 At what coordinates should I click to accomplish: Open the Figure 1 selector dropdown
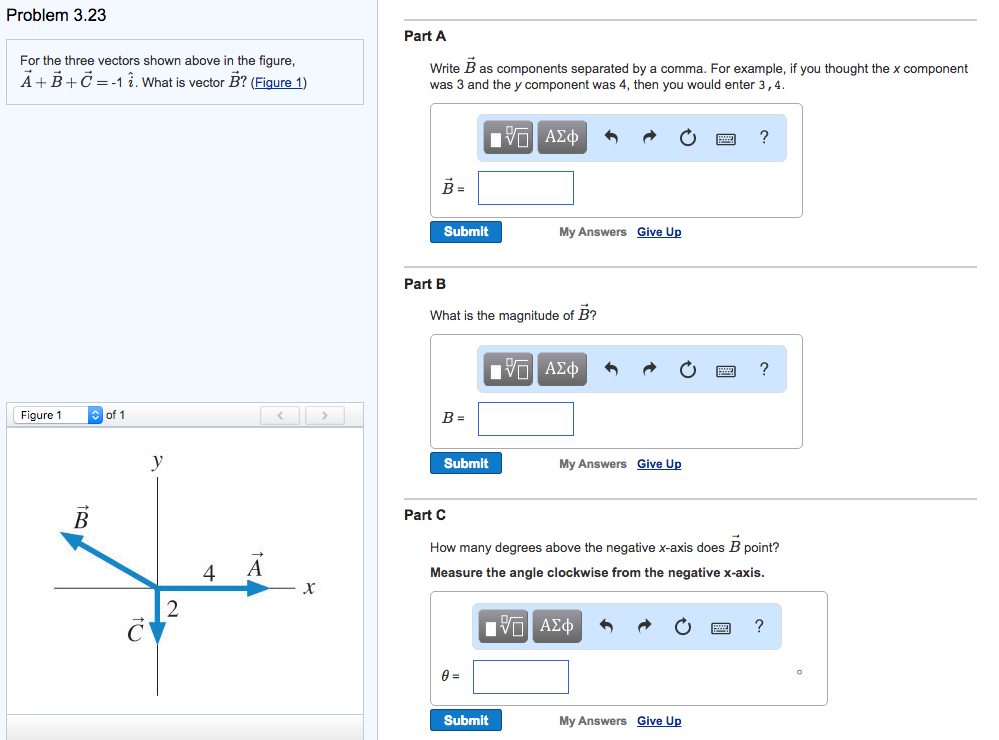pyautogui.click(x=58, y=415)
